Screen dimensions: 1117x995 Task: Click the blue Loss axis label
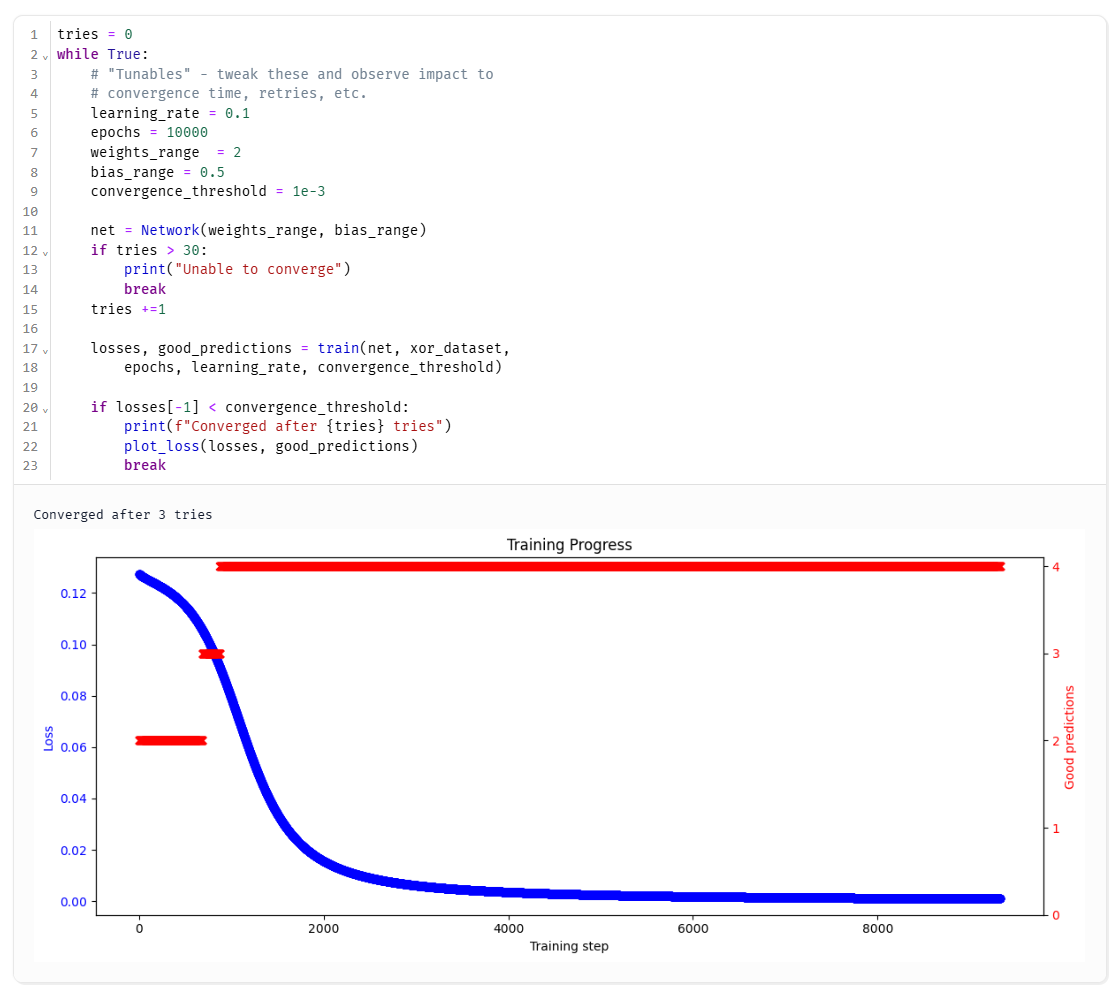pos(49,739)
